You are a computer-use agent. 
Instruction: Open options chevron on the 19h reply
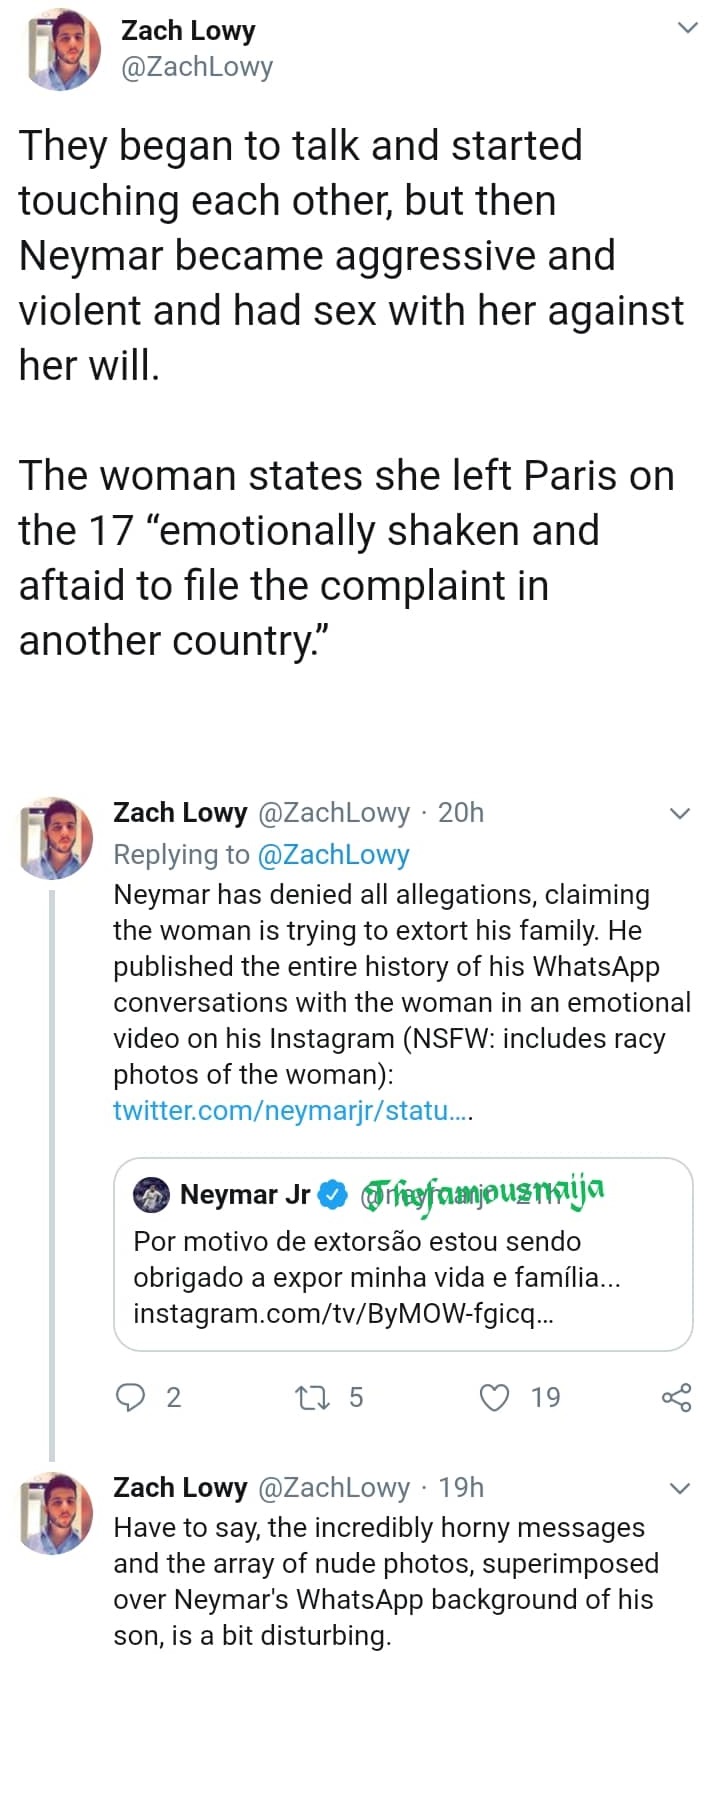coord(680,1488)
